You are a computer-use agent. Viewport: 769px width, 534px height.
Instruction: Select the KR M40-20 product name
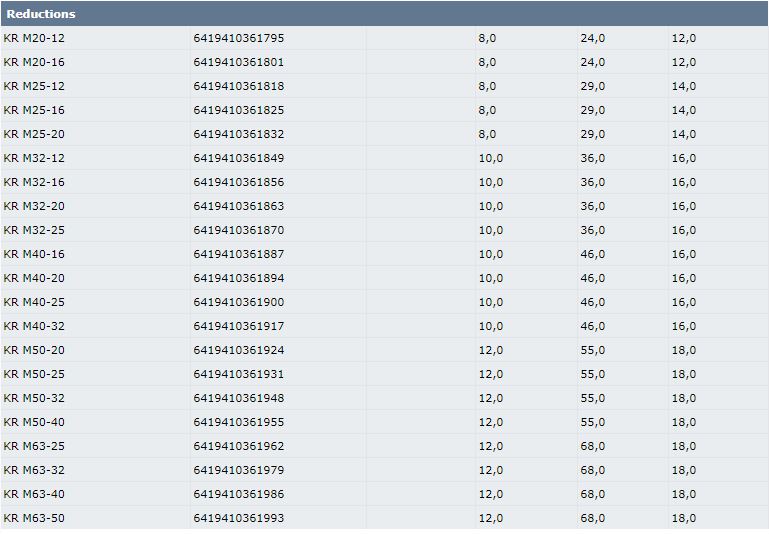tap(34, 279)
